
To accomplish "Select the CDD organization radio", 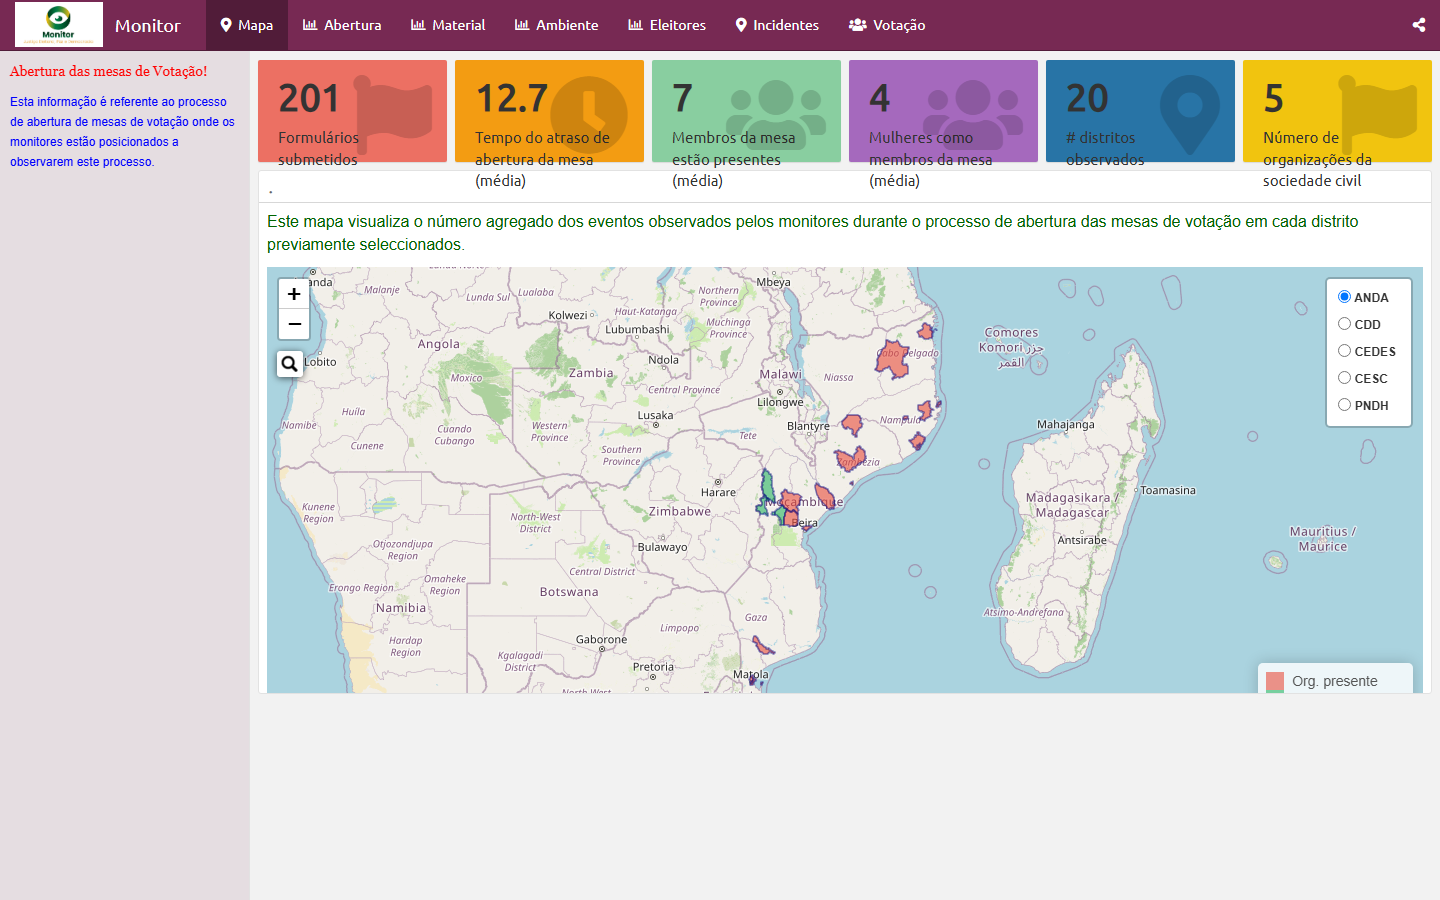I will pos(1344,324).
